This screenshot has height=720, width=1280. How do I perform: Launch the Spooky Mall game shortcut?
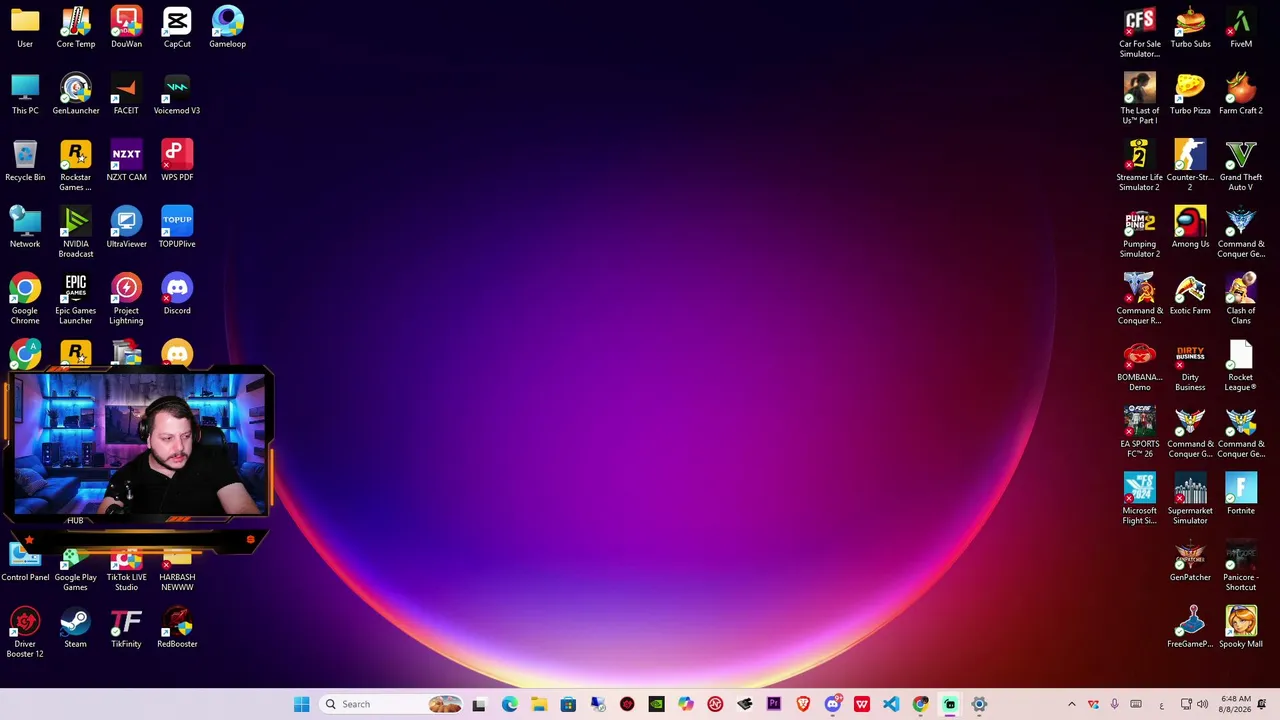tap(1241, 627)
